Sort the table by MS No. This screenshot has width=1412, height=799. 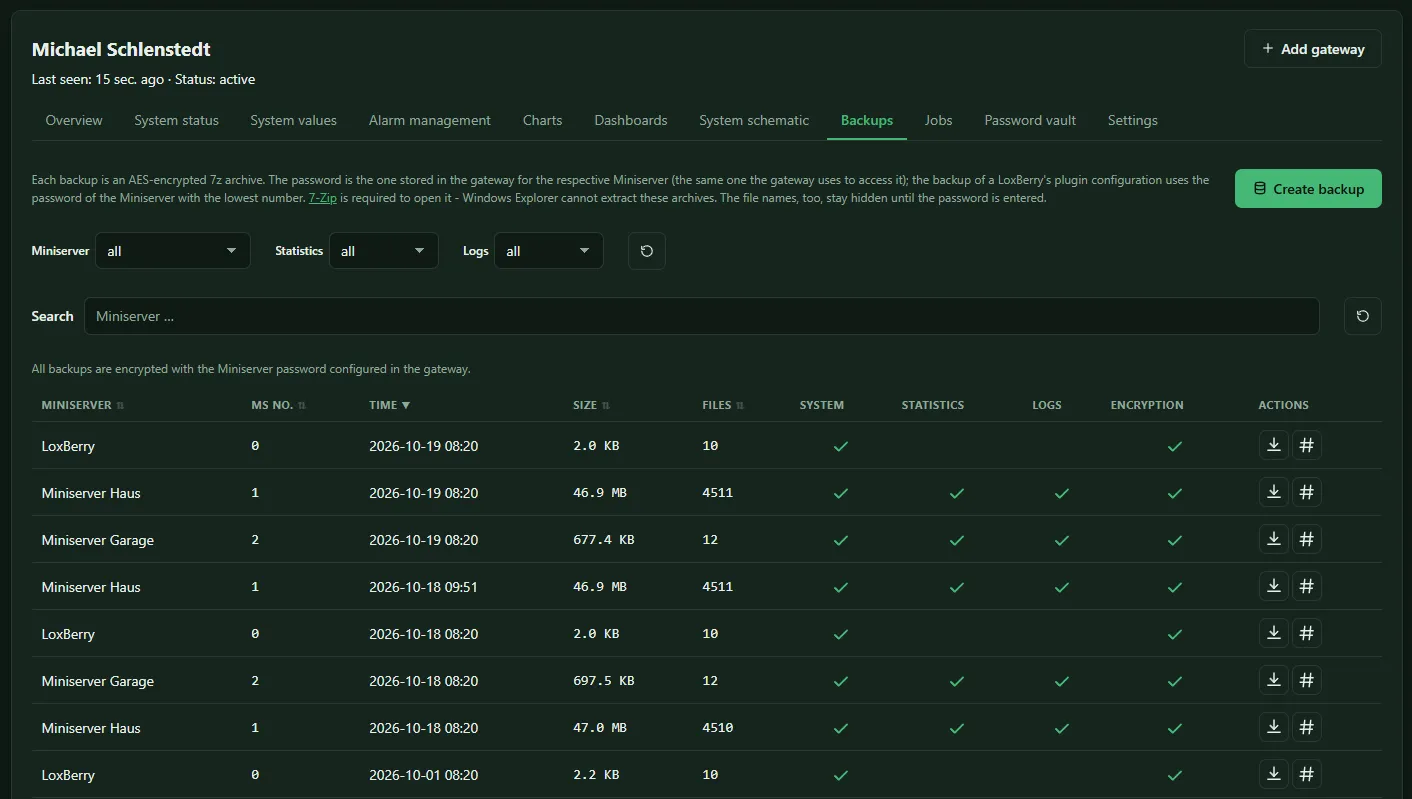(x=279, y=405)
